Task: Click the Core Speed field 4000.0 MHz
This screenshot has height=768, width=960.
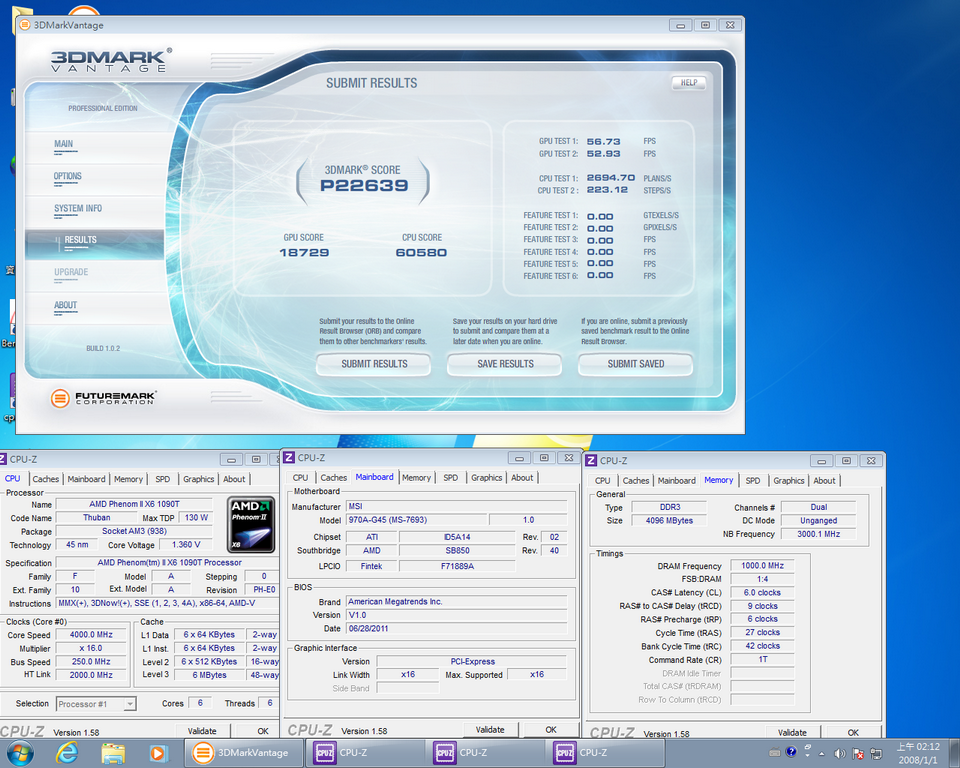Action: pyautogui.click(x=91, y=635)
